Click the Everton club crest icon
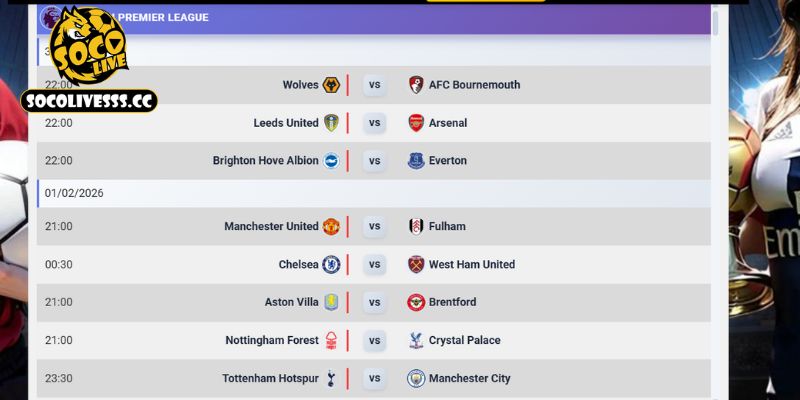This screenshot has height=400, width=800. 416,161
